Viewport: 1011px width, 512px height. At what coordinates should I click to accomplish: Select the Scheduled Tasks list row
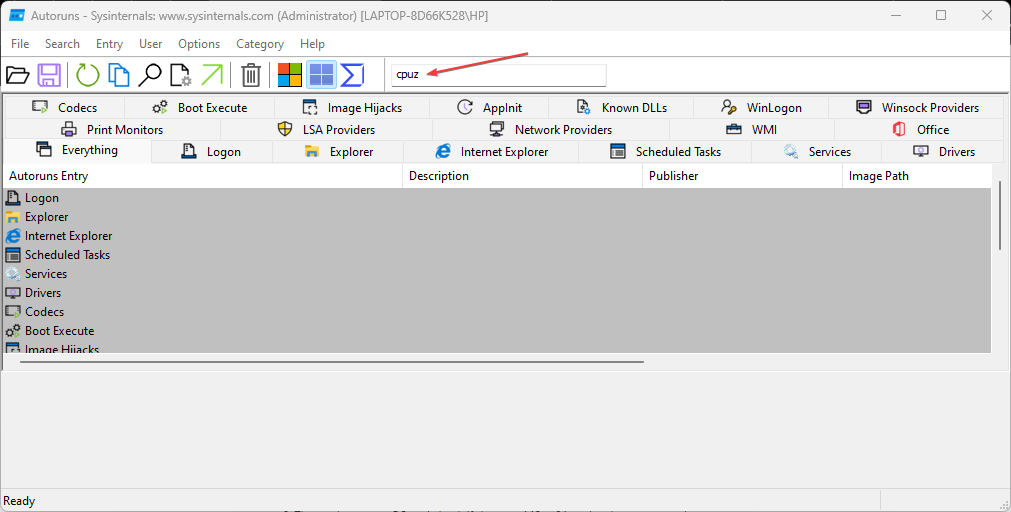tap(497, 255)
